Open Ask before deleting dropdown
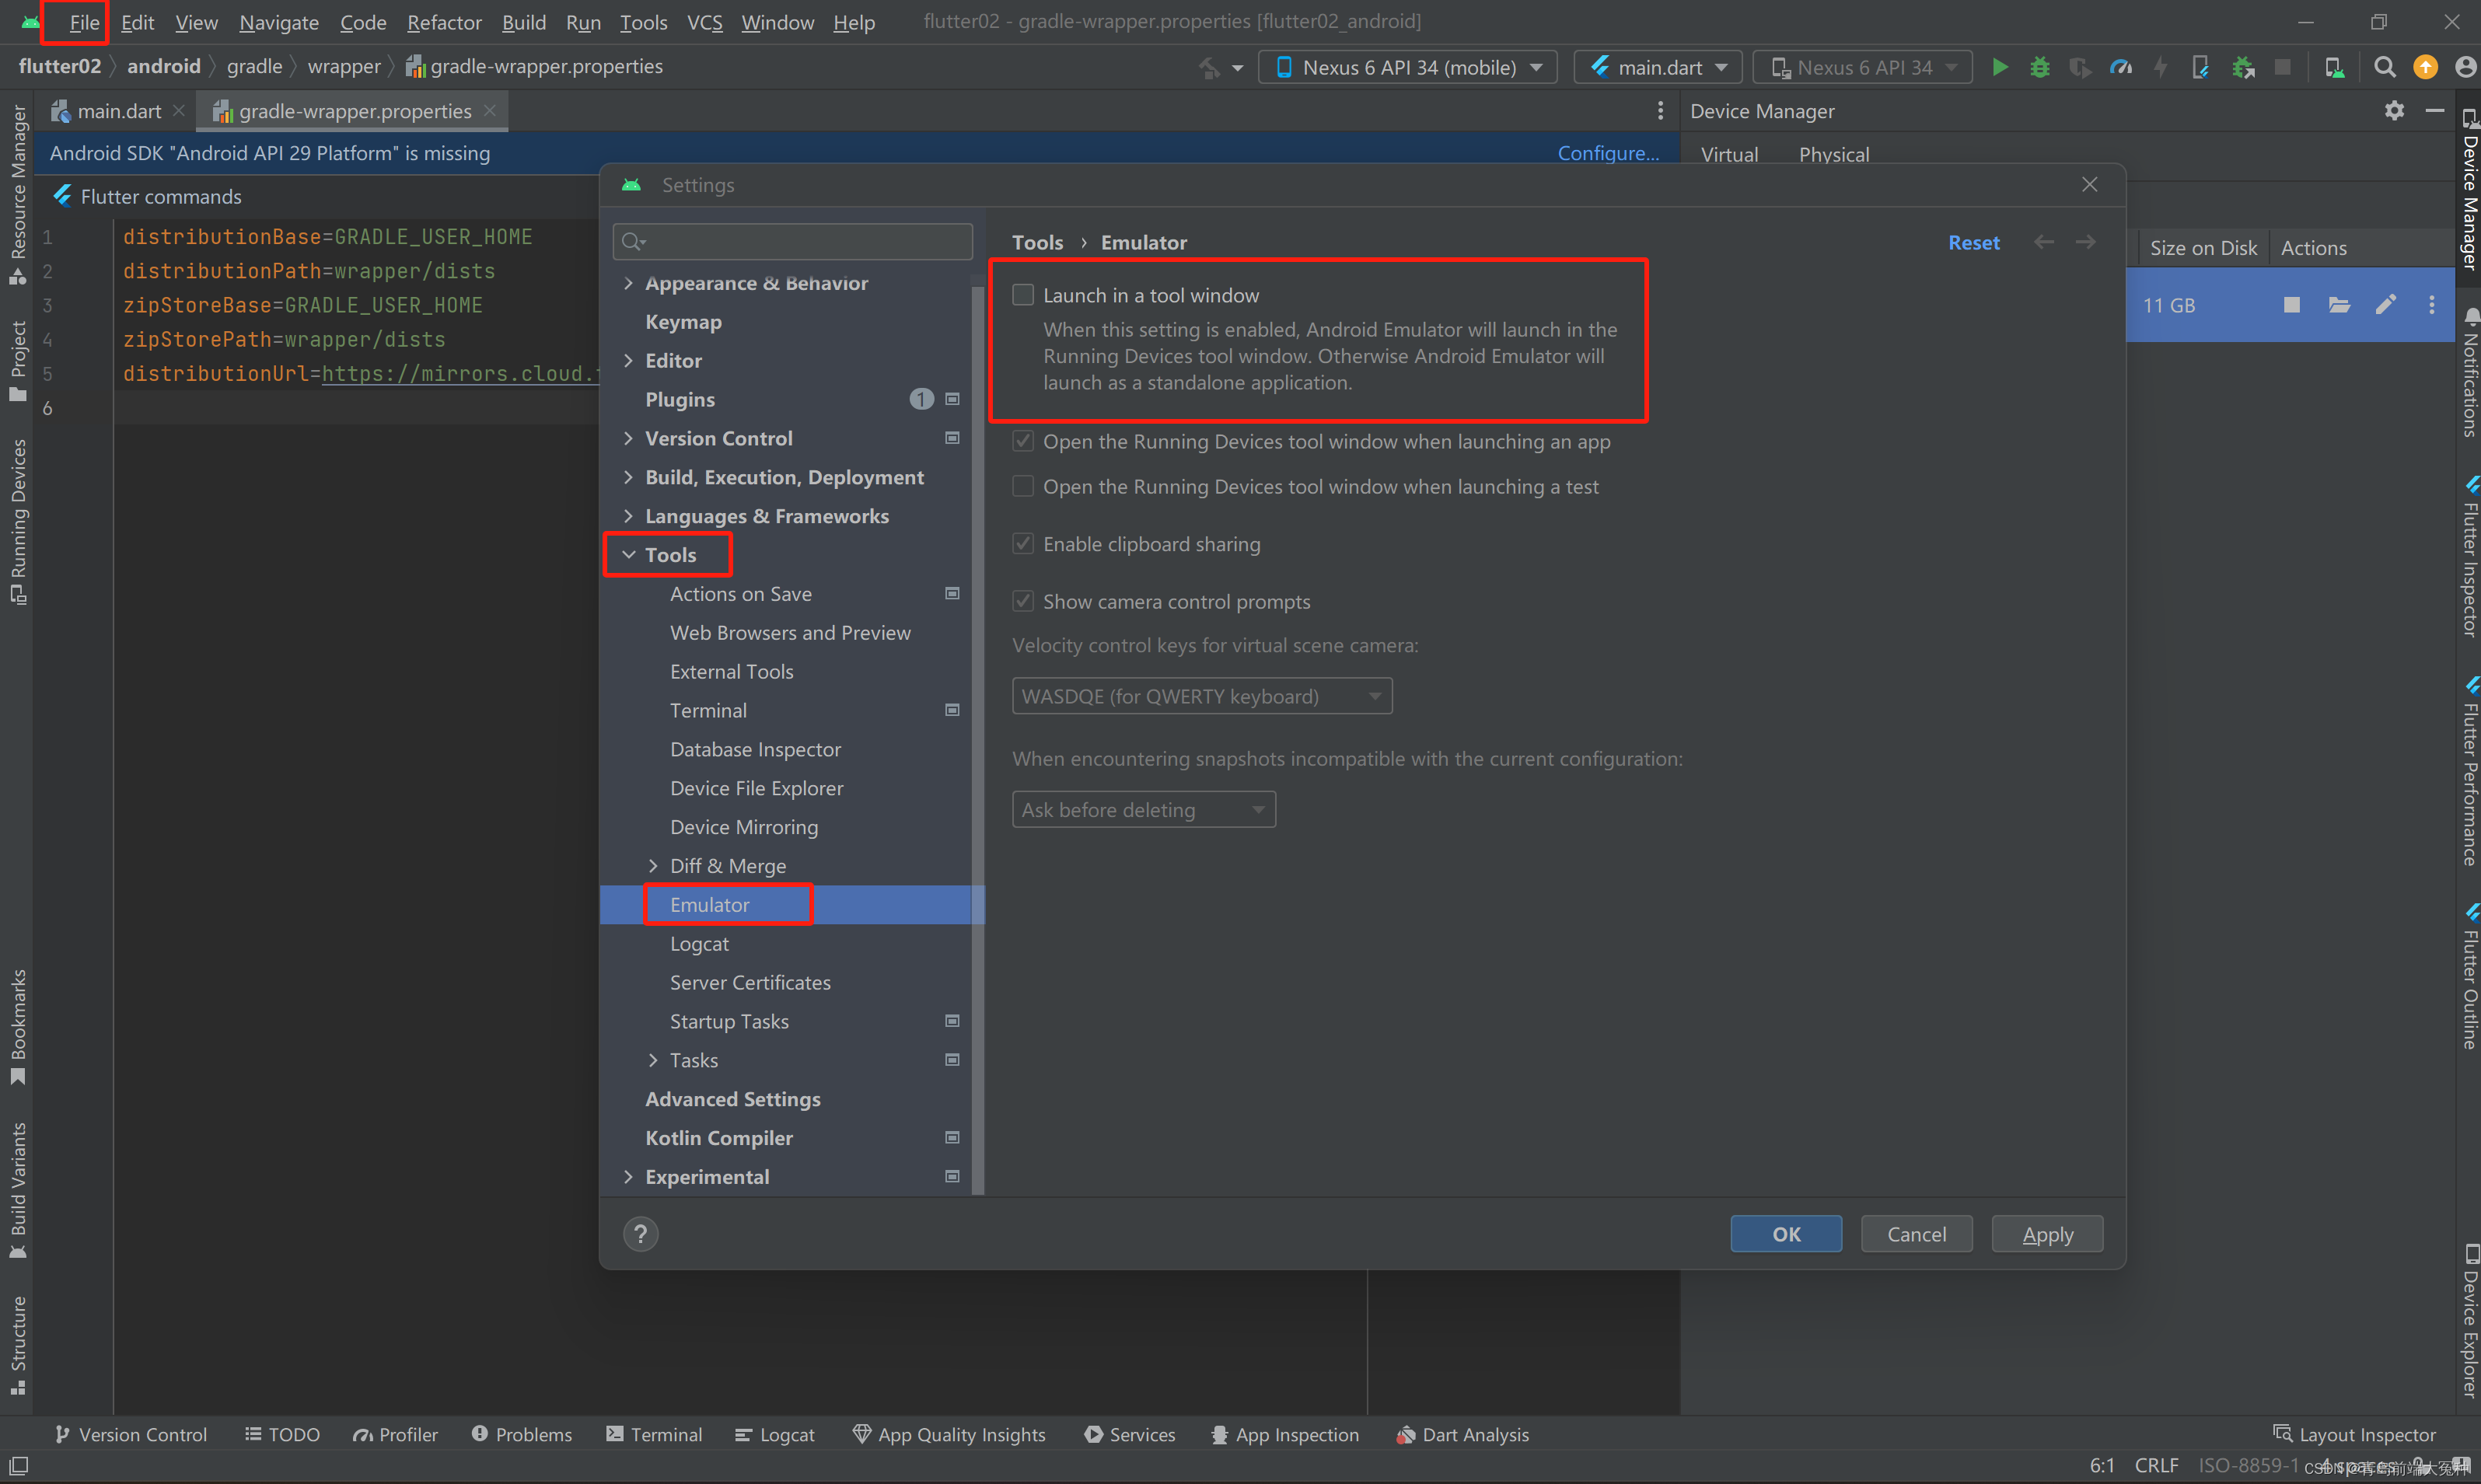The width and height of the screenshot is (2481, 1484). coord(1143,810)
